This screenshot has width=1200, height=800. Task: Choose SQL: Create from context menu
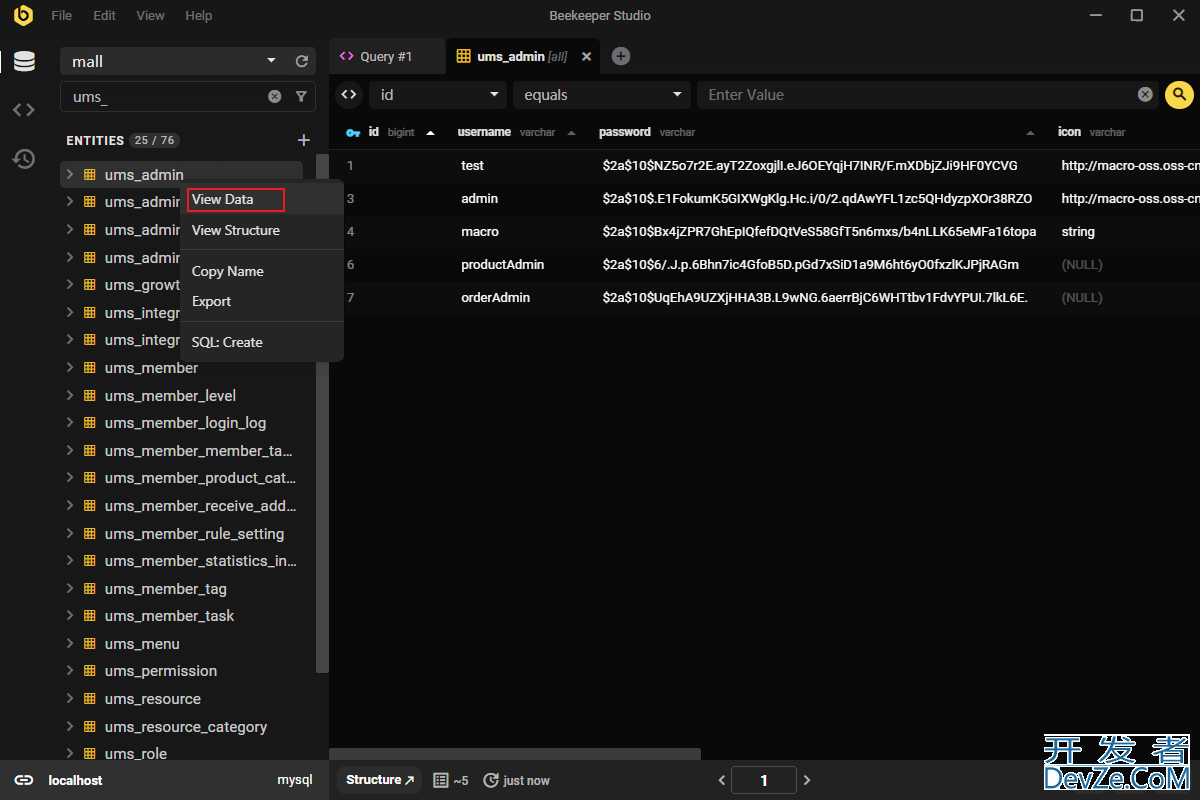tap(262, 342)
